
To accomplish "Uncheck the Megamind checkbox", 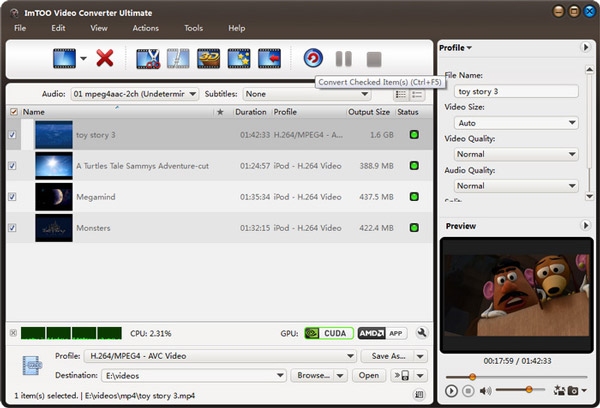I will pos(12,197).
